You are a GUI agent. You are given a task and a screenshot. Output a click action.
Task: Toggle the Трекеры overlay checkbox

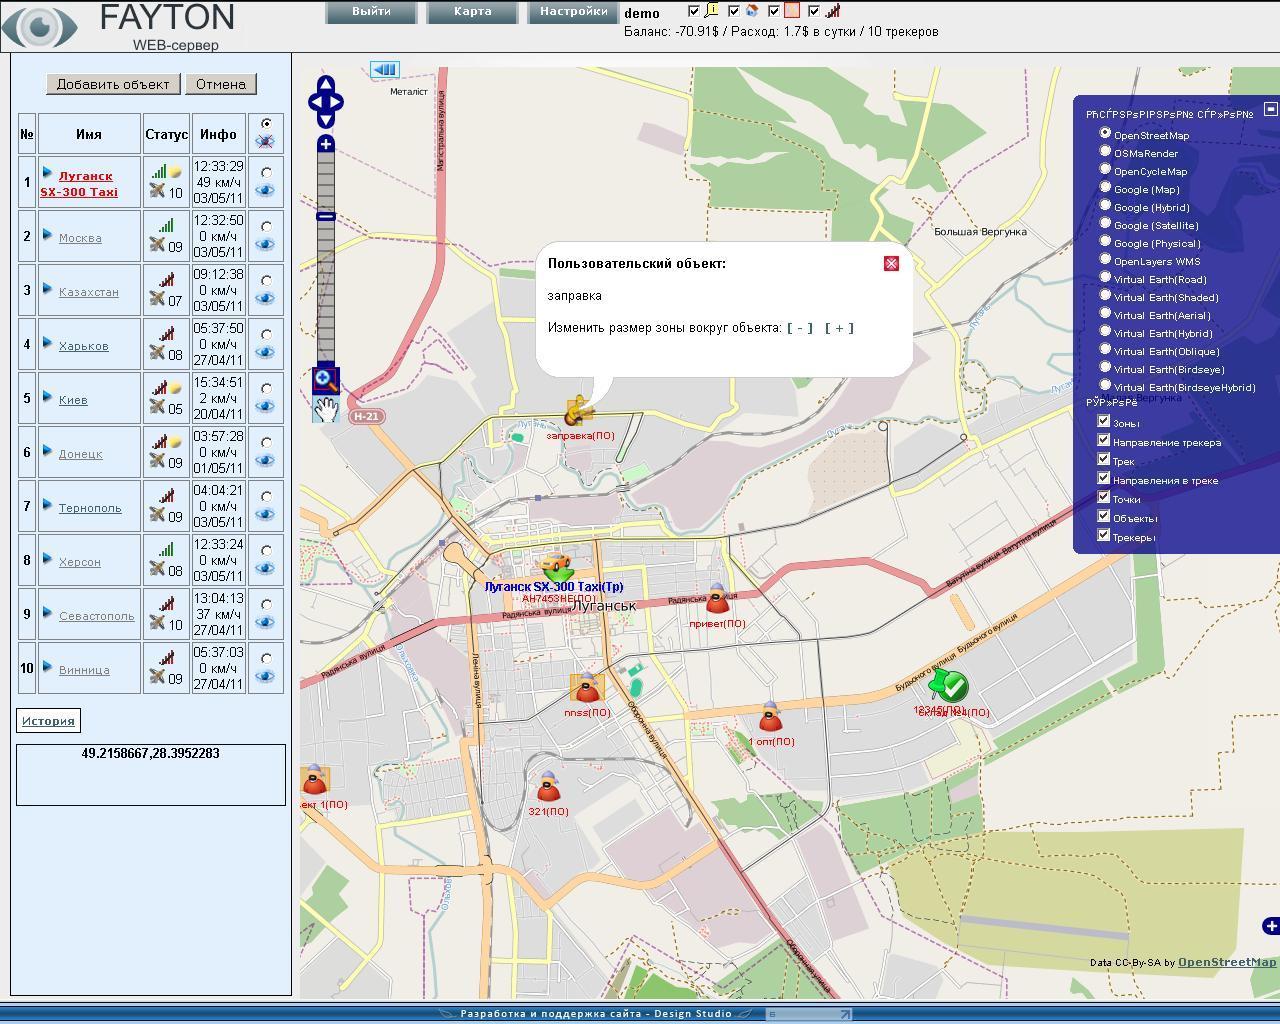1104,535
